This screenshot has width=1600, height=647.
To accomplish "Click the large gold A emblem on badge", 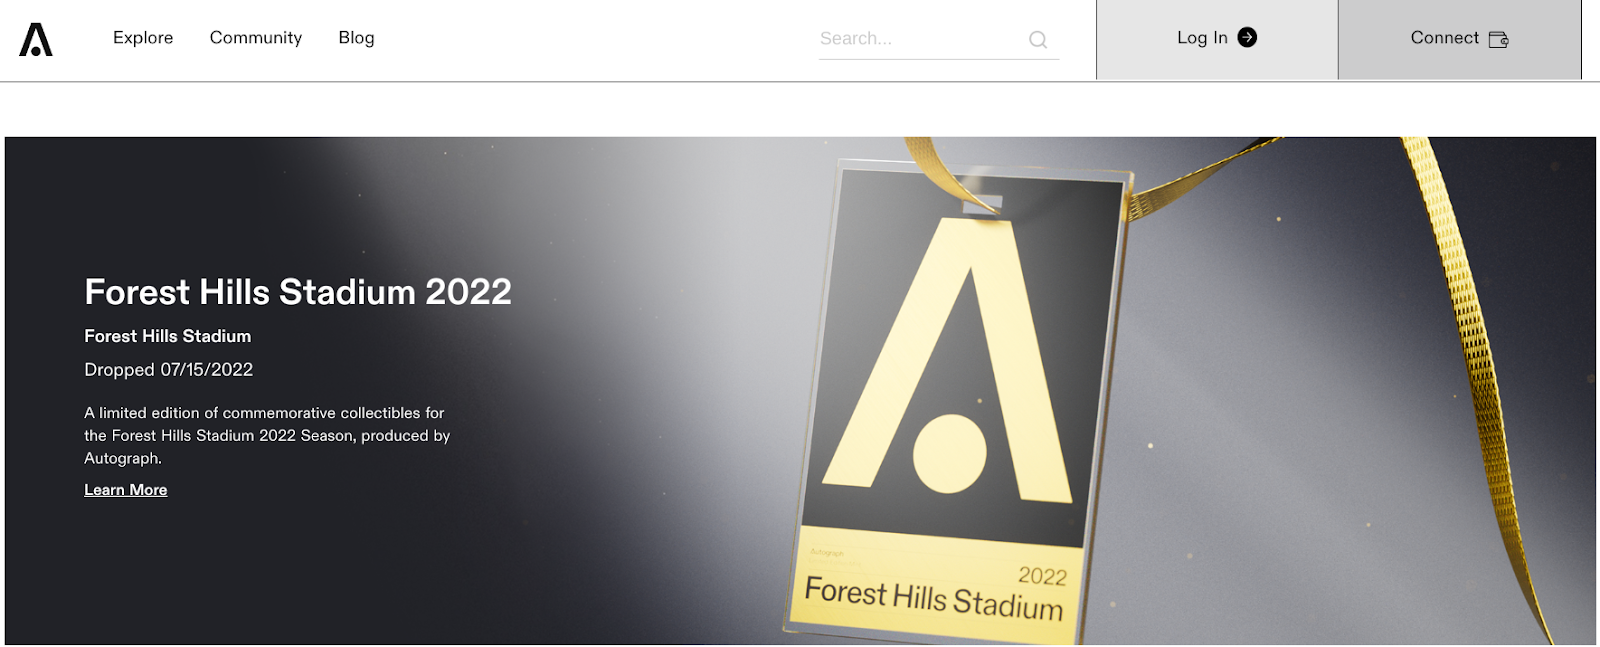I will (x=945, y=360).
